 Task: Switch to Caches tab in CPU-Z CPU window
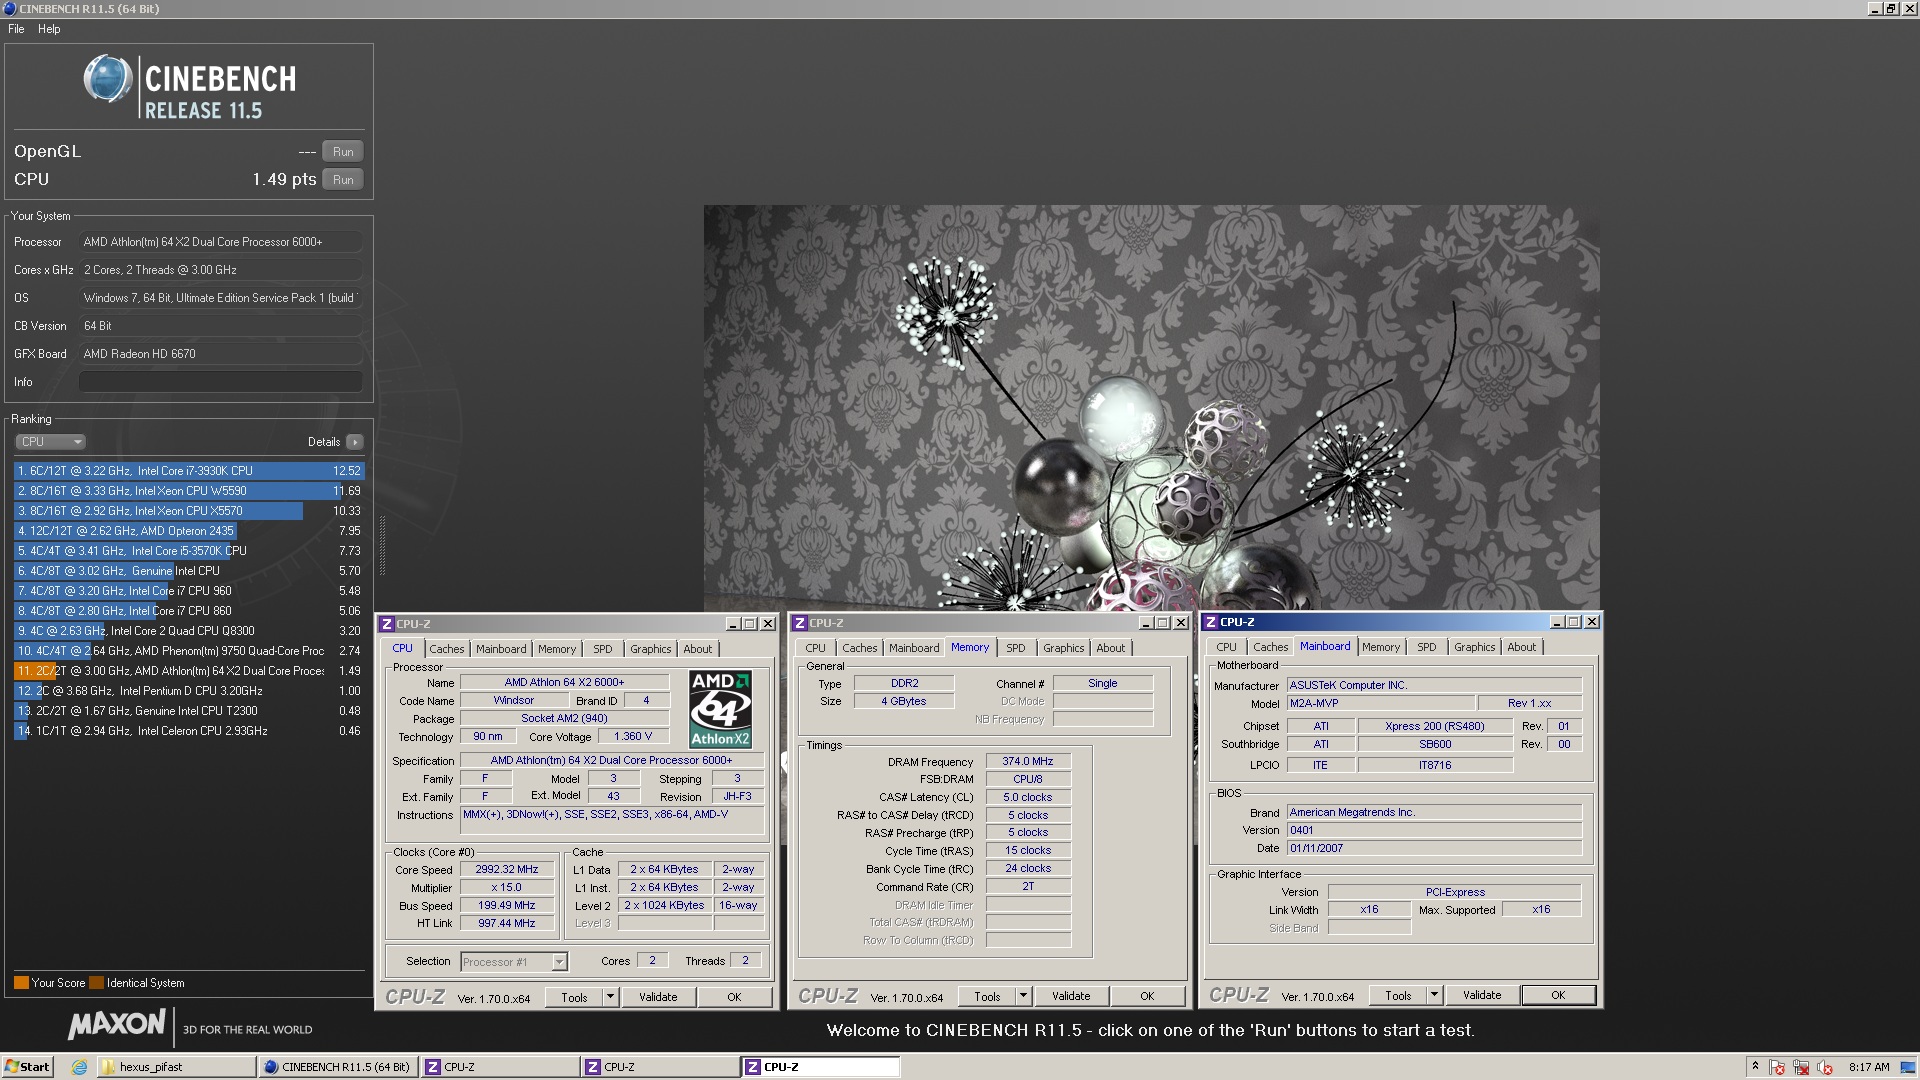pos(447,649)
